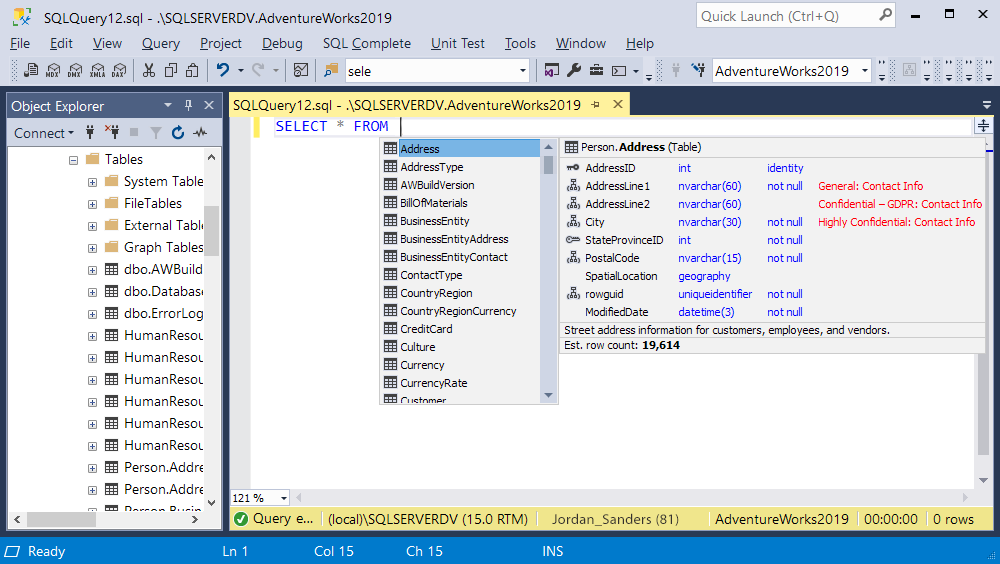Pick CurrencyRate in the suggestion list

coord(460,383)
